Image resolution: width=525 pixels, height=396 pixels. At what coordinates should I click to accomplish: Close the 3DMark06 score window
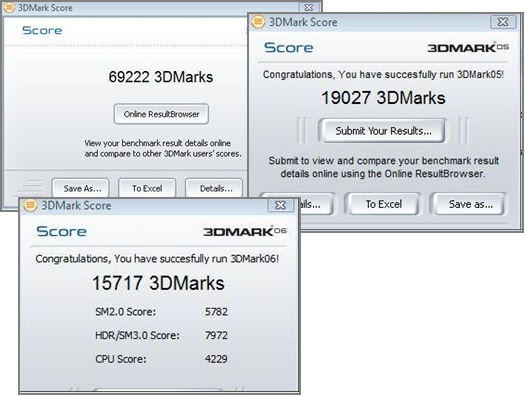[281, 205]
